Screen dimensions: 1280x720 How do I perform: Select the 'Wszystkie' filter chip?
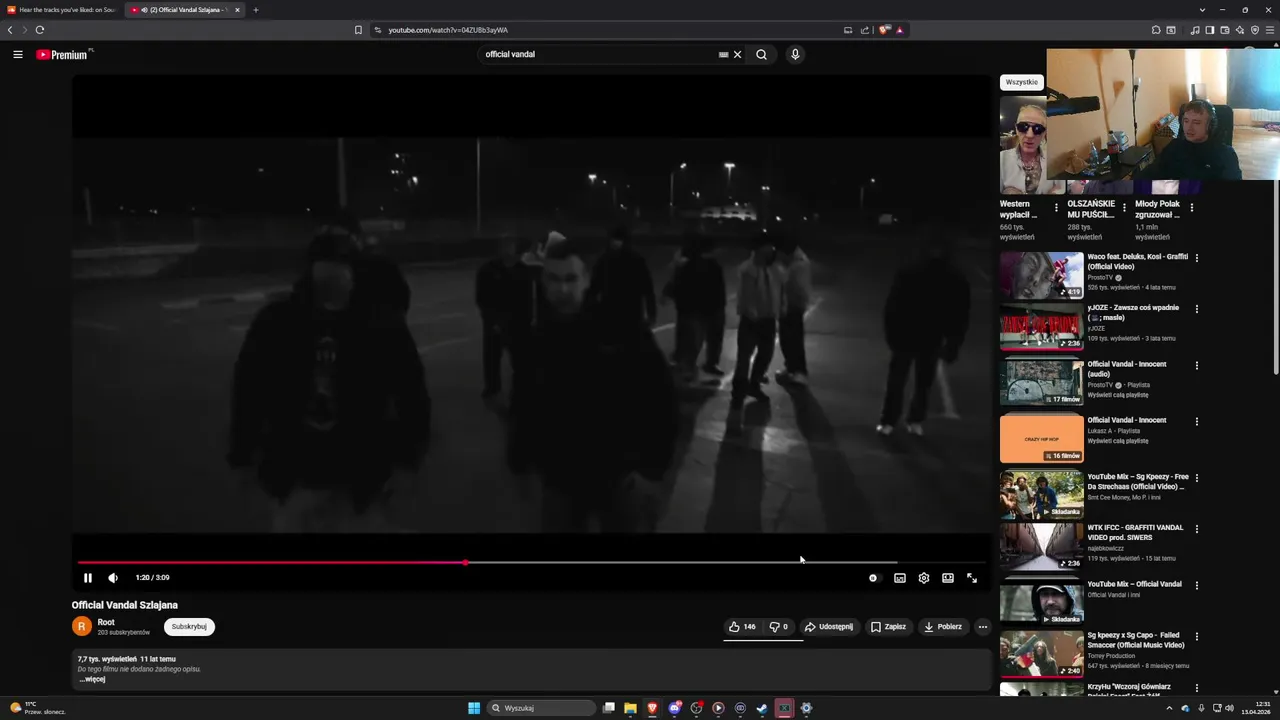tap(1022, 82)
